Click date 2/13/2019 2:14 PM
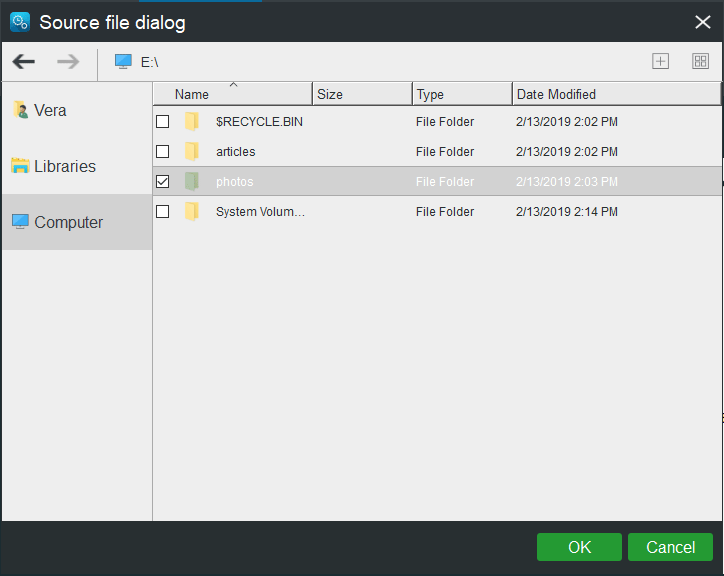Viewport: 724px width, 576px height. pos(567,212)
